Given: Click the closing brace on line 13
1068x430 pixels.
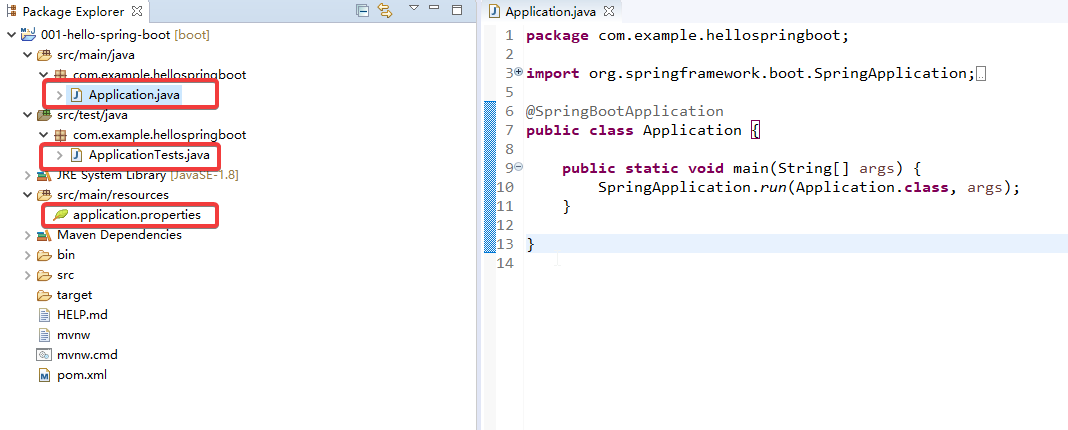Looking at the screenshot, I should click(x=531, y=245).
